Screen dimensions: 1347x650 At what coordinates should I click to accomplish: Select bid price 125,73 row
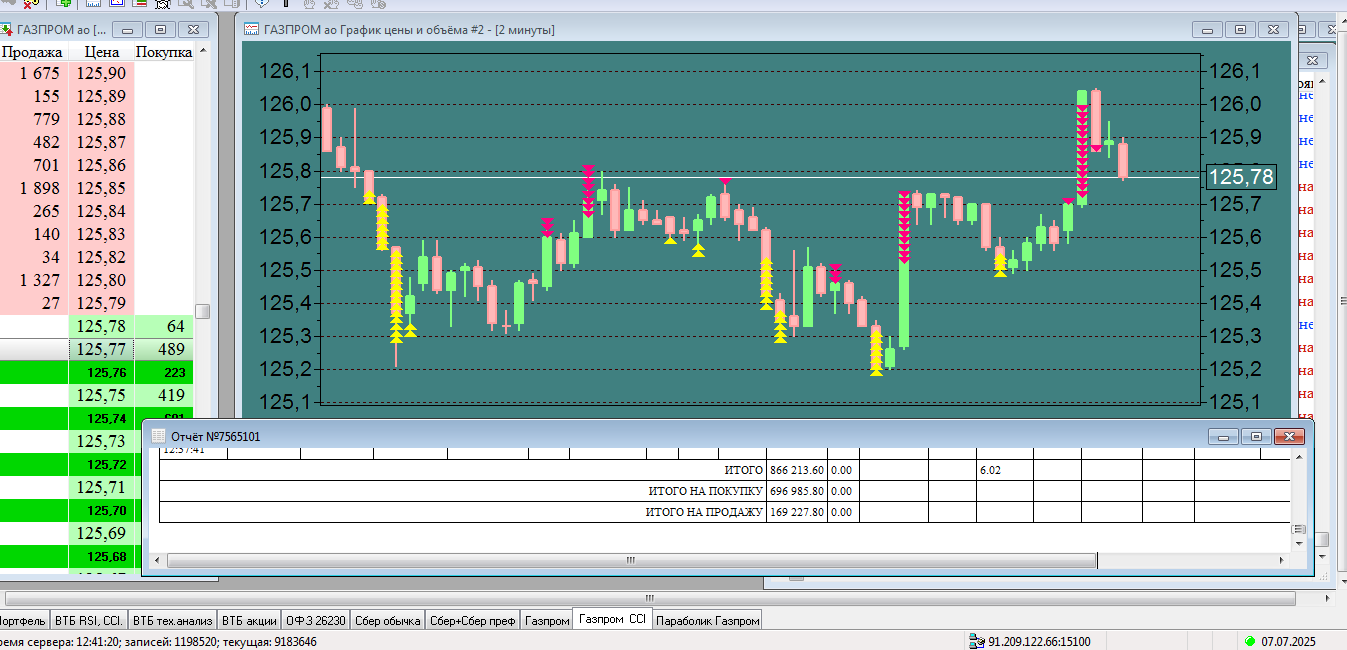[101, 441]
